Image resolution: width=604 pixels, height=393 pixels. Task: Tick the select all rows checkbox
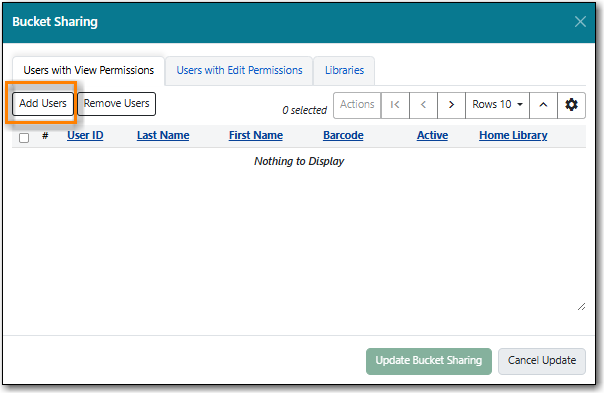24,138
